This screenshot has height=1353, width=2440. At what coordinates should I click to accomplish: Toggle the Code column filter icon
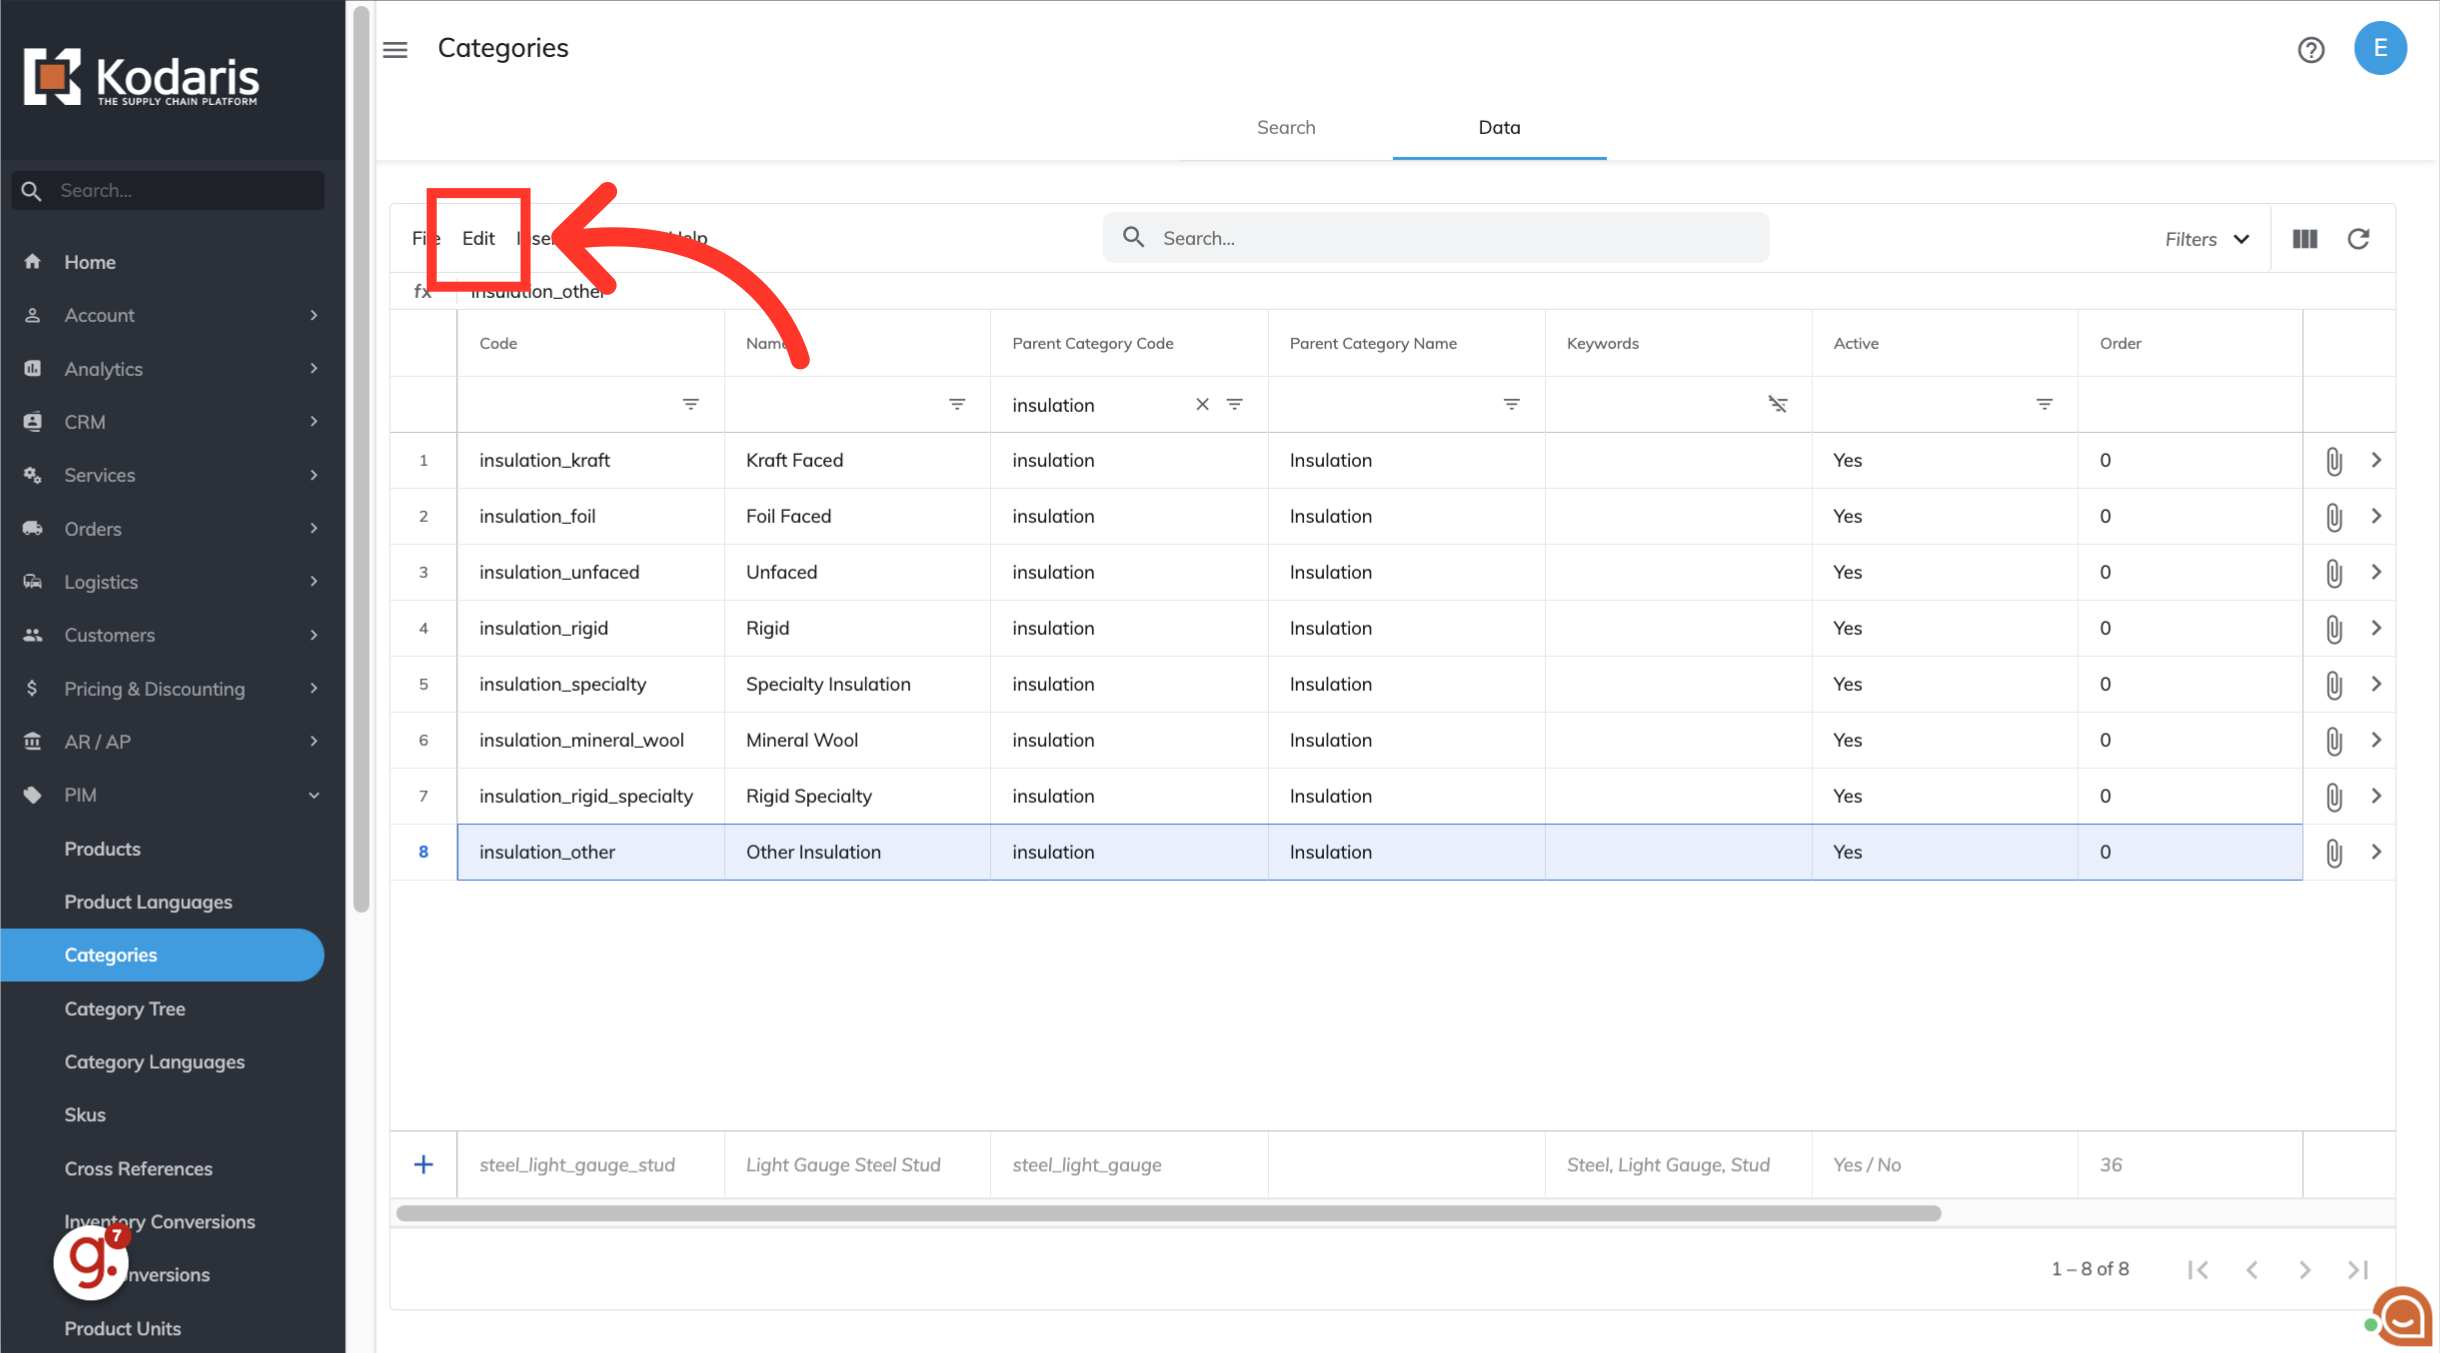tap(690, 404)
